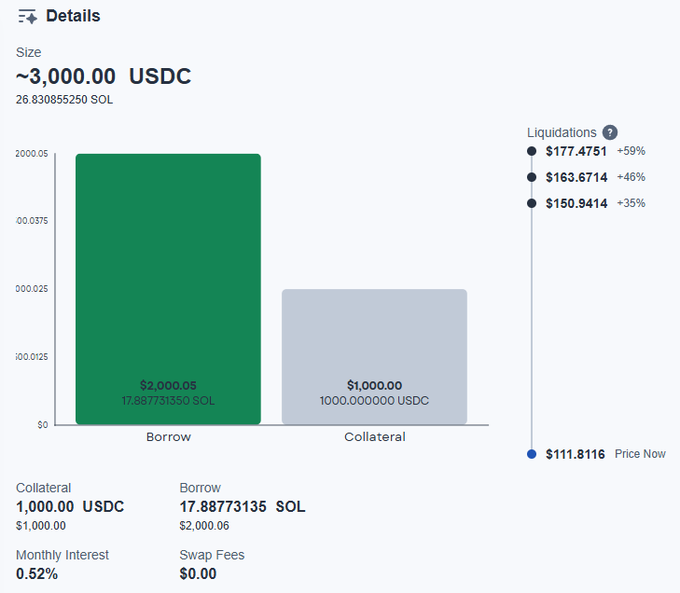
Task: Click the Swap Fees label
Action: tap(212, 555)
